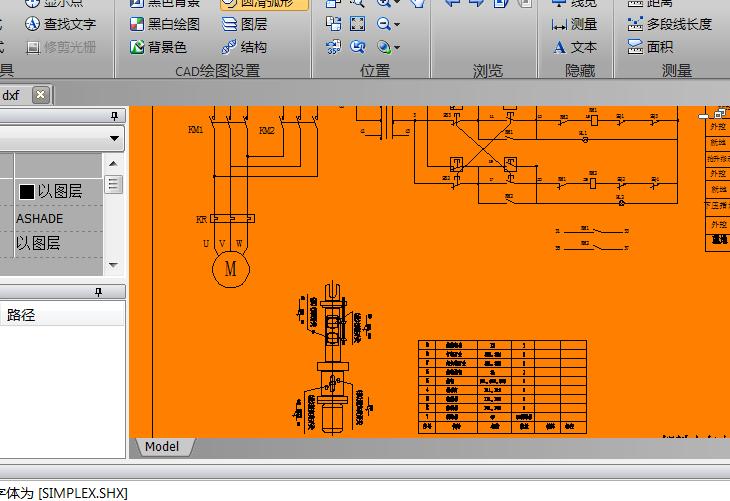Select the polyline length (多段线长度) tool
The image size is (730, 501).
pyautogui.click(x=669, y=24)
